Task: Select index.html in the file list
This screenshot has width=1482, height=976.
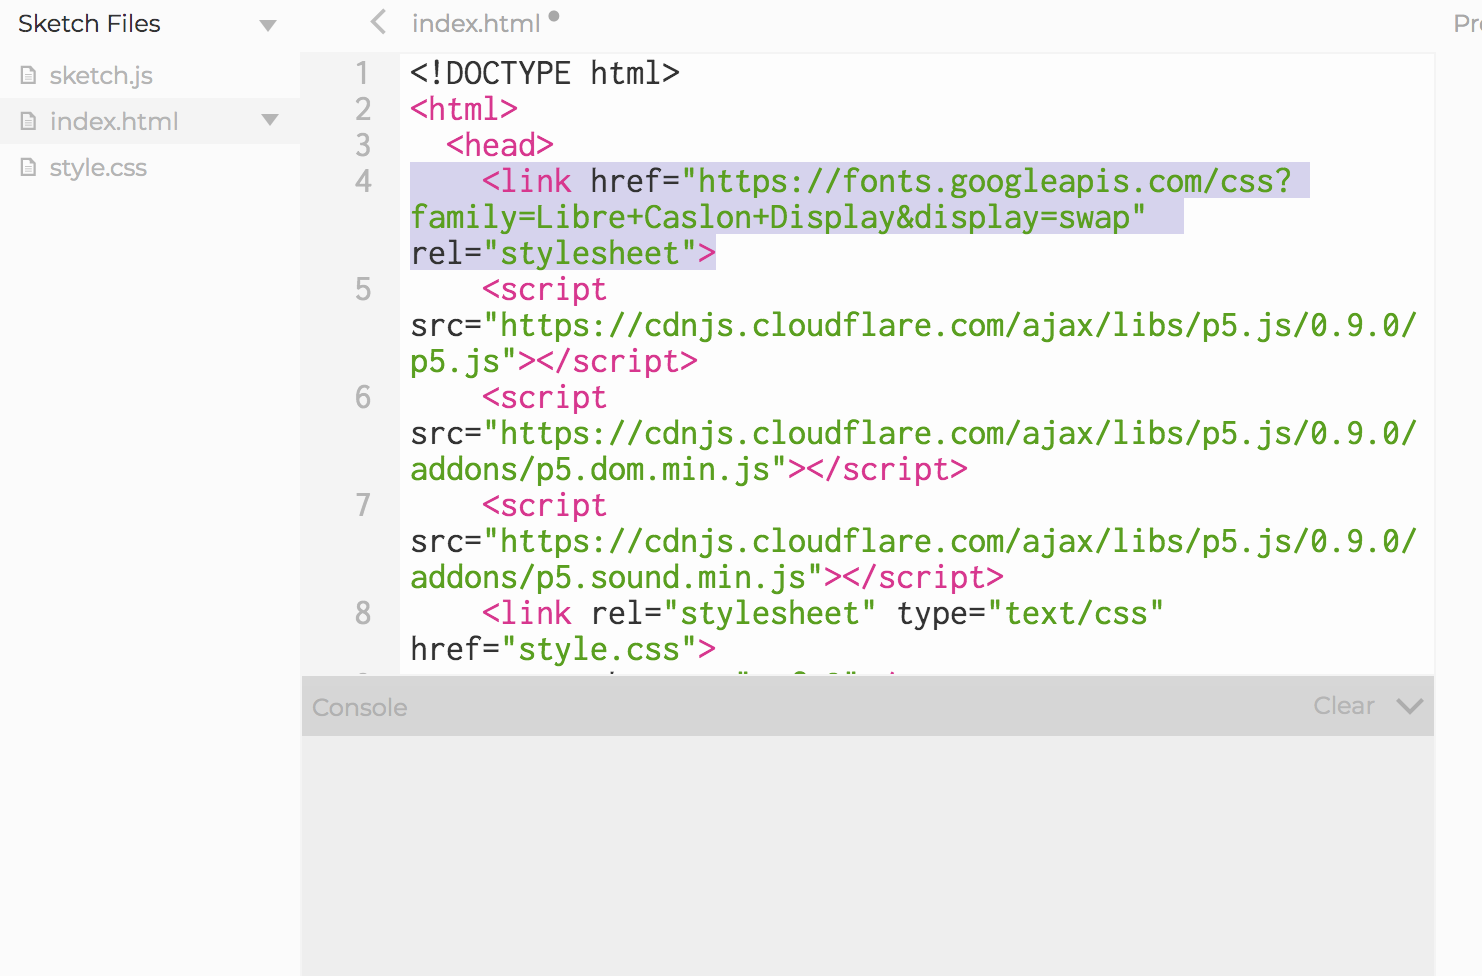Action: (x=150, y=121)
